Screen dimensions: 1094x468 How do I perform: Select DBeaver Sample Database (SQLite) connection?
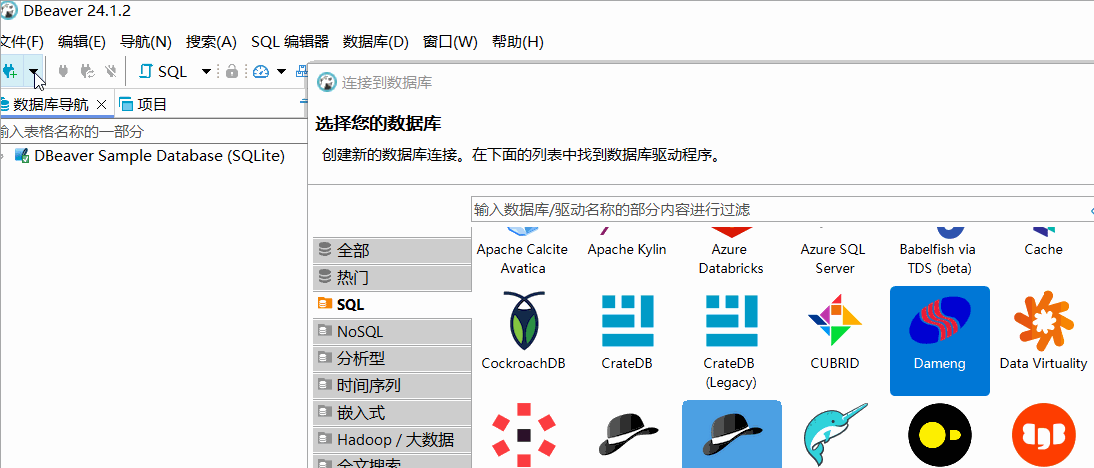coord(159,156)
